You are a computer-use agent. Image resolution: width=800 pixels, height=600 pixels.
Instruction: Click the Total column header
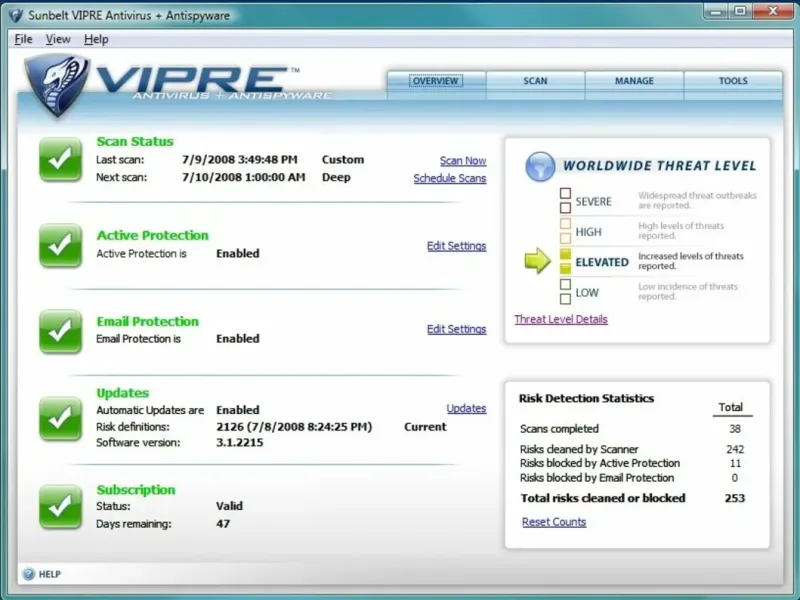(x=731, y=407)
